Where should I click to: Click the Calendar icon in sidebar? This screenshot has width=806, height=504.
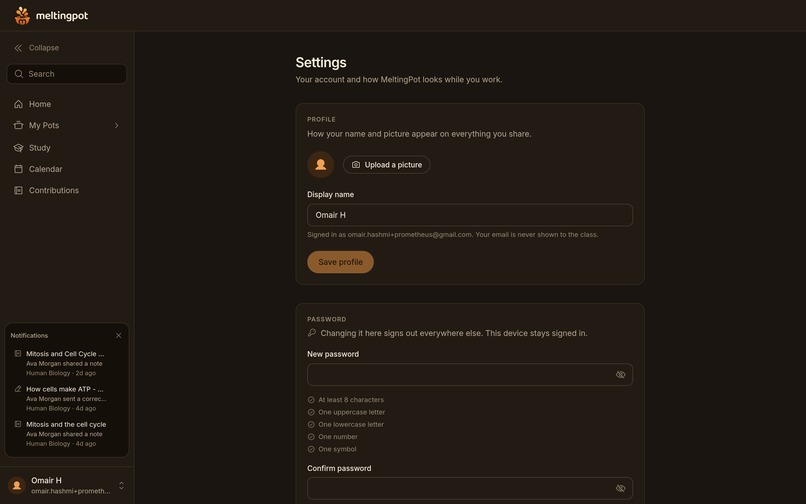(19, 169)
